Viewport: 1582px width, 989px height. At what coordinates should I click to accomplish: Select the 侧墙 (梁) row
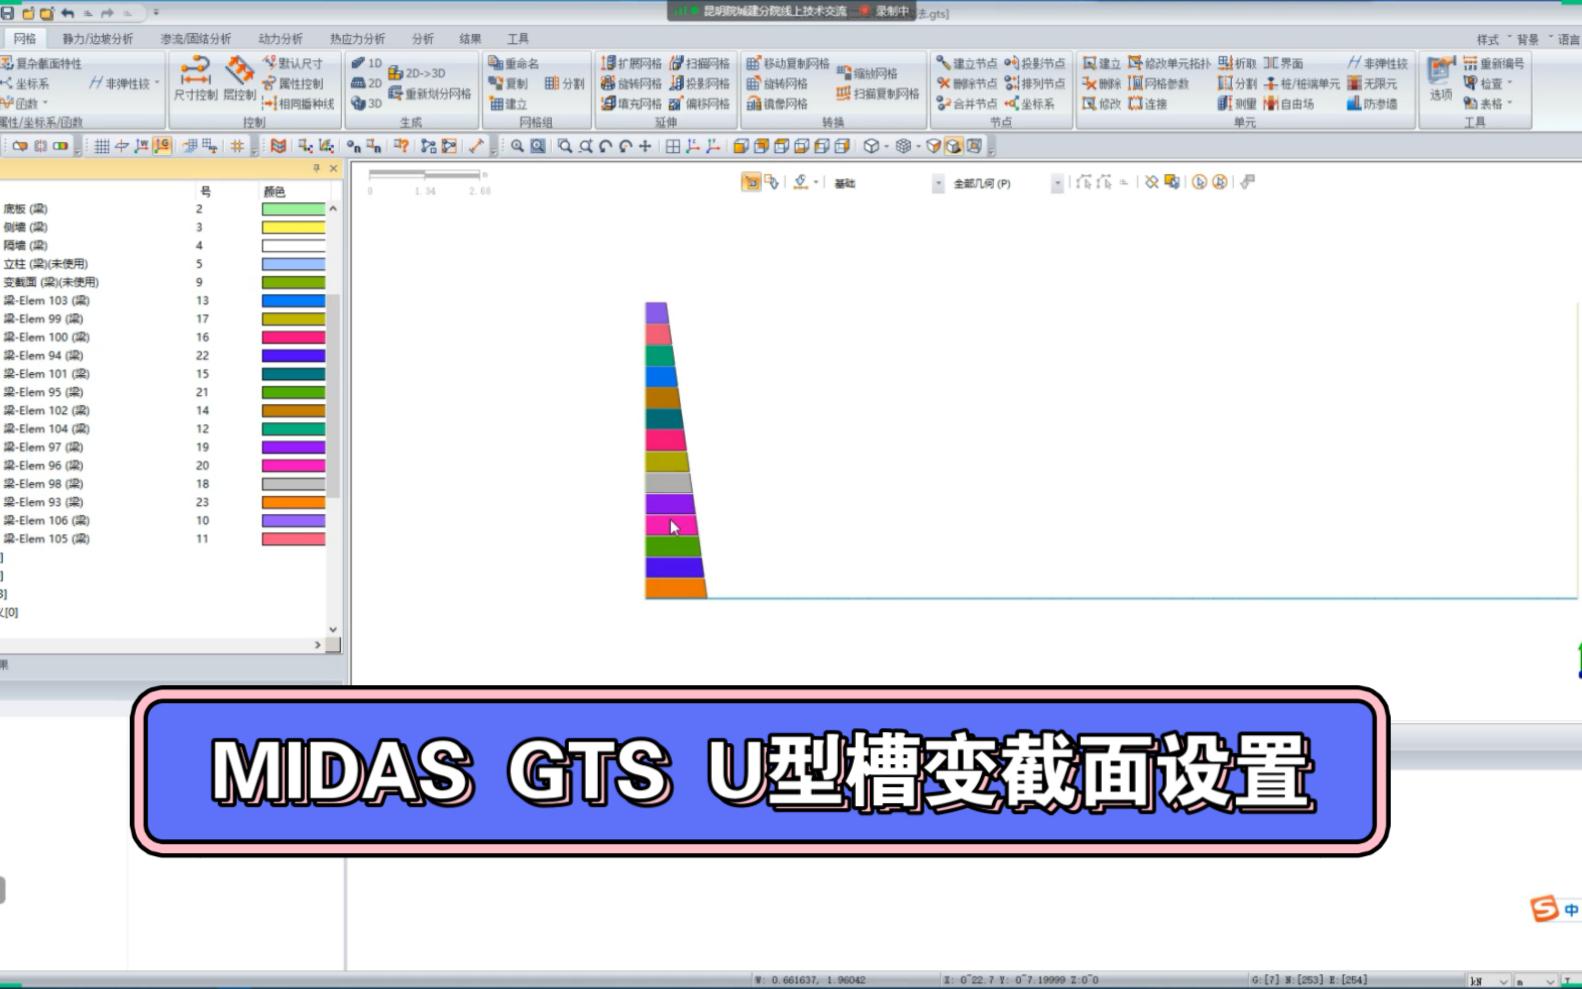tap(163, 227)
